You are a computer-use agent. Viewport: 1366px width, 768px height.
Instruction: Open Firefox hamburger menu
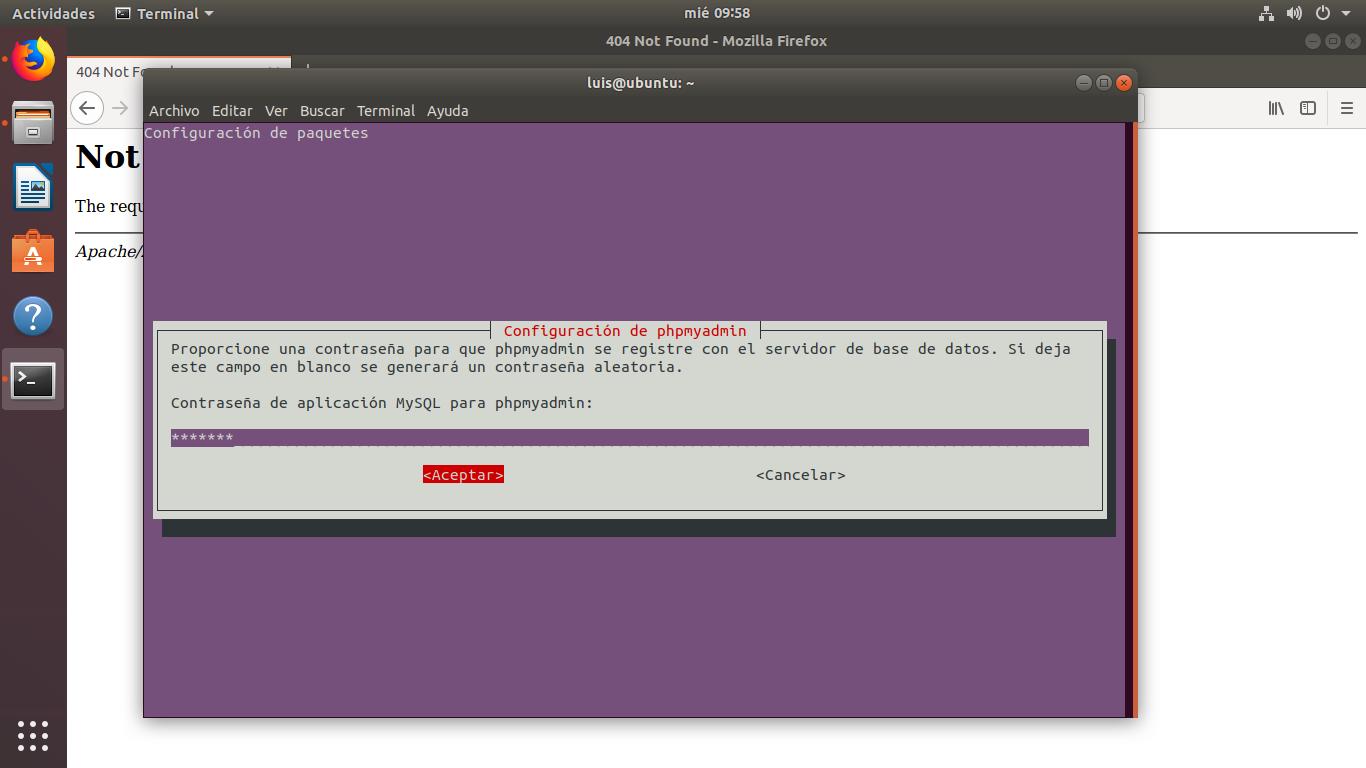[x=1346, y=108]
